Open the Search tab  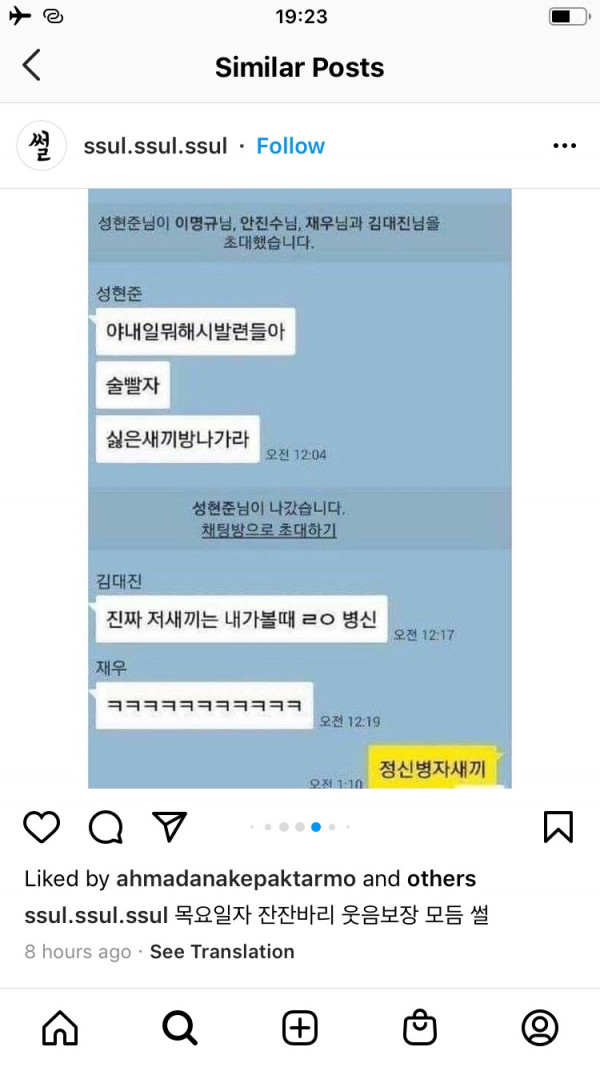(x=180, y=1028)
